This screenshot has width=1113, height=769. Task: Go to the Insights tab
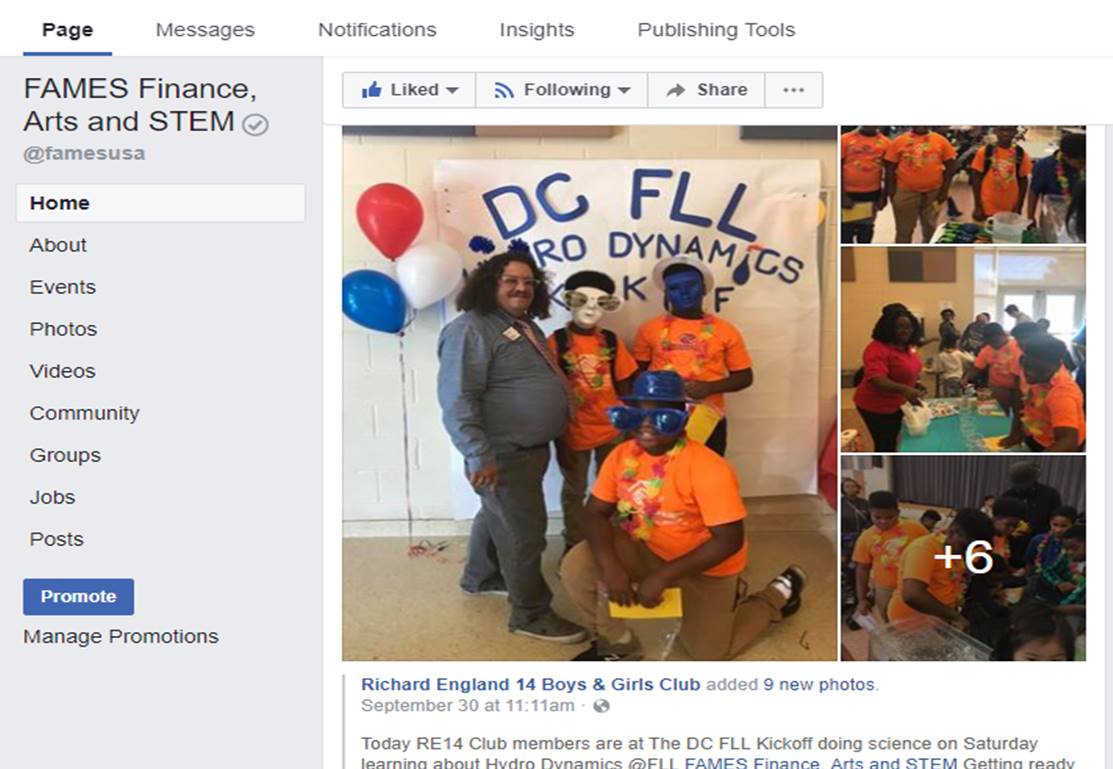coord(537,30)
